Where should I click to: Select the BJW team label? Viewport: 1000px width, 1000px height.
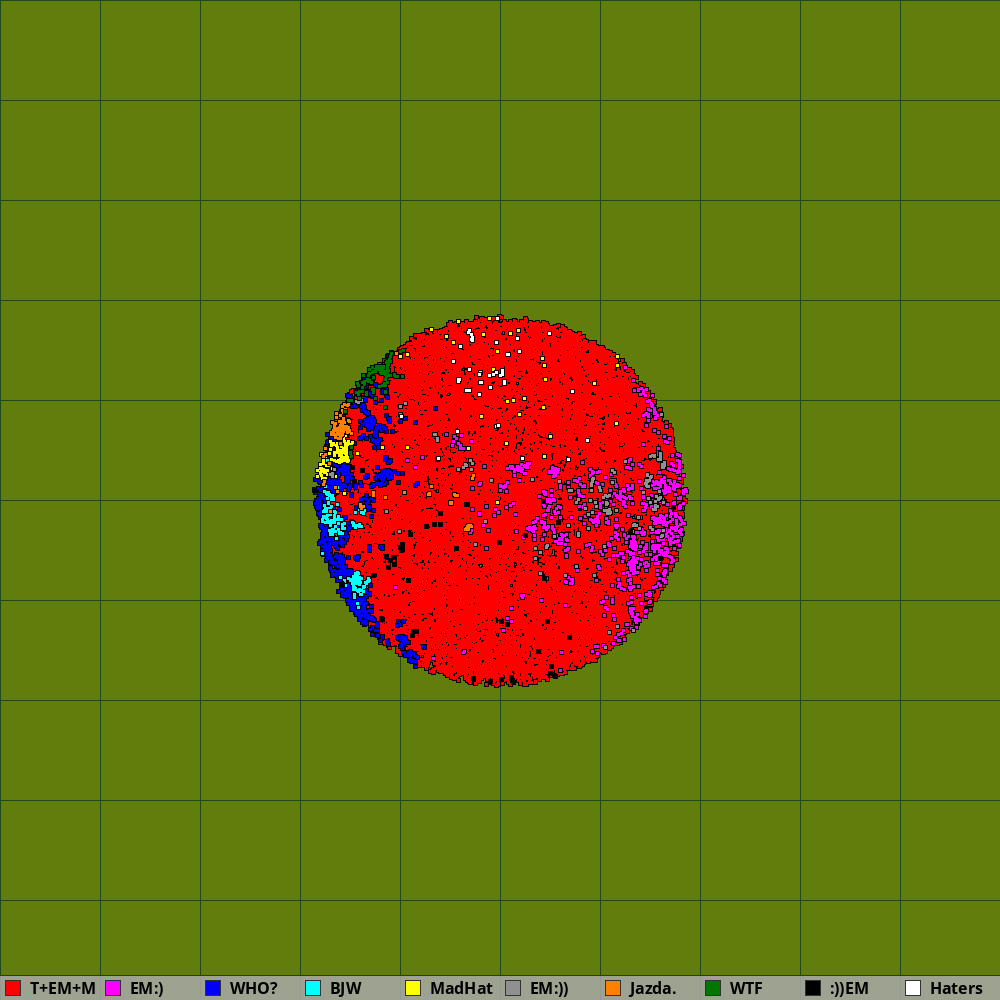pyautogui.click(x=346, y=988)
